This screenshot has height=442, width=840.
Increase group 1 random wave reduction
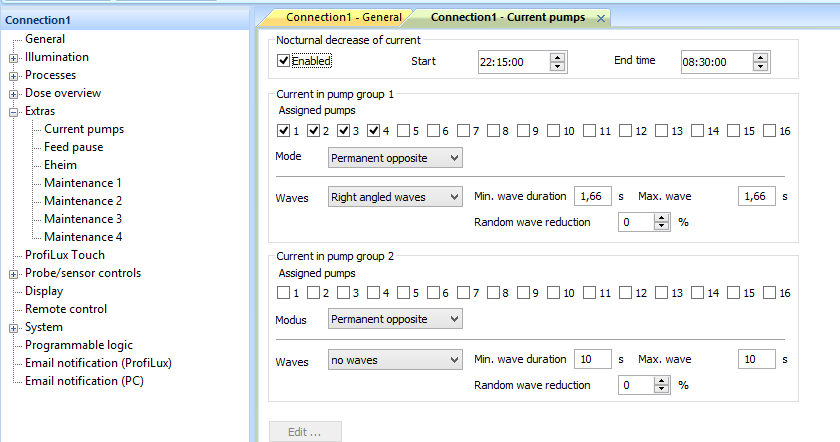(x=660, y=218)
